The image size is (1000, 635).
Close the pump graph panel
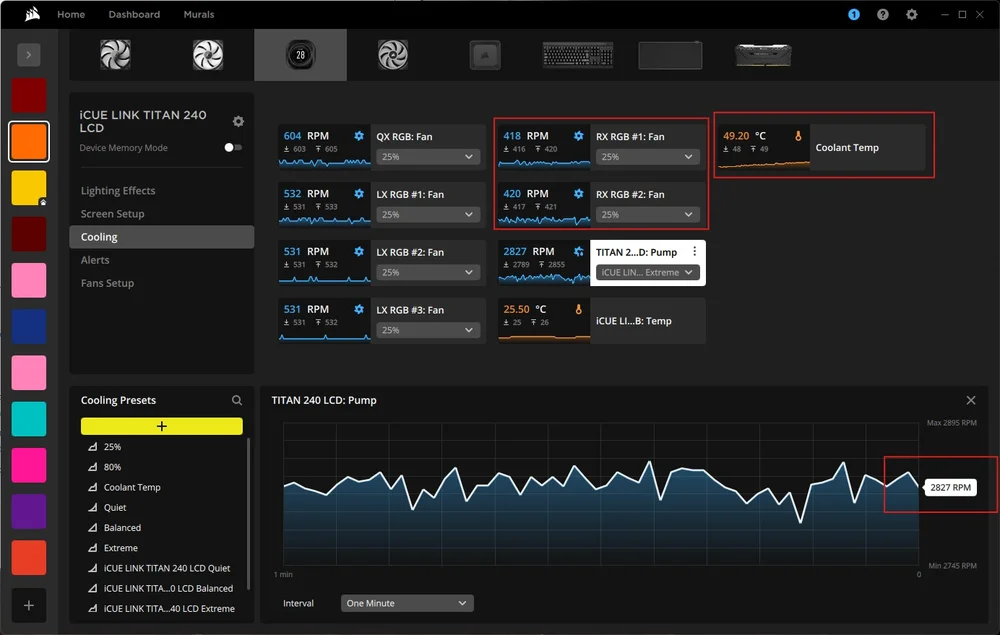(971, 400)
